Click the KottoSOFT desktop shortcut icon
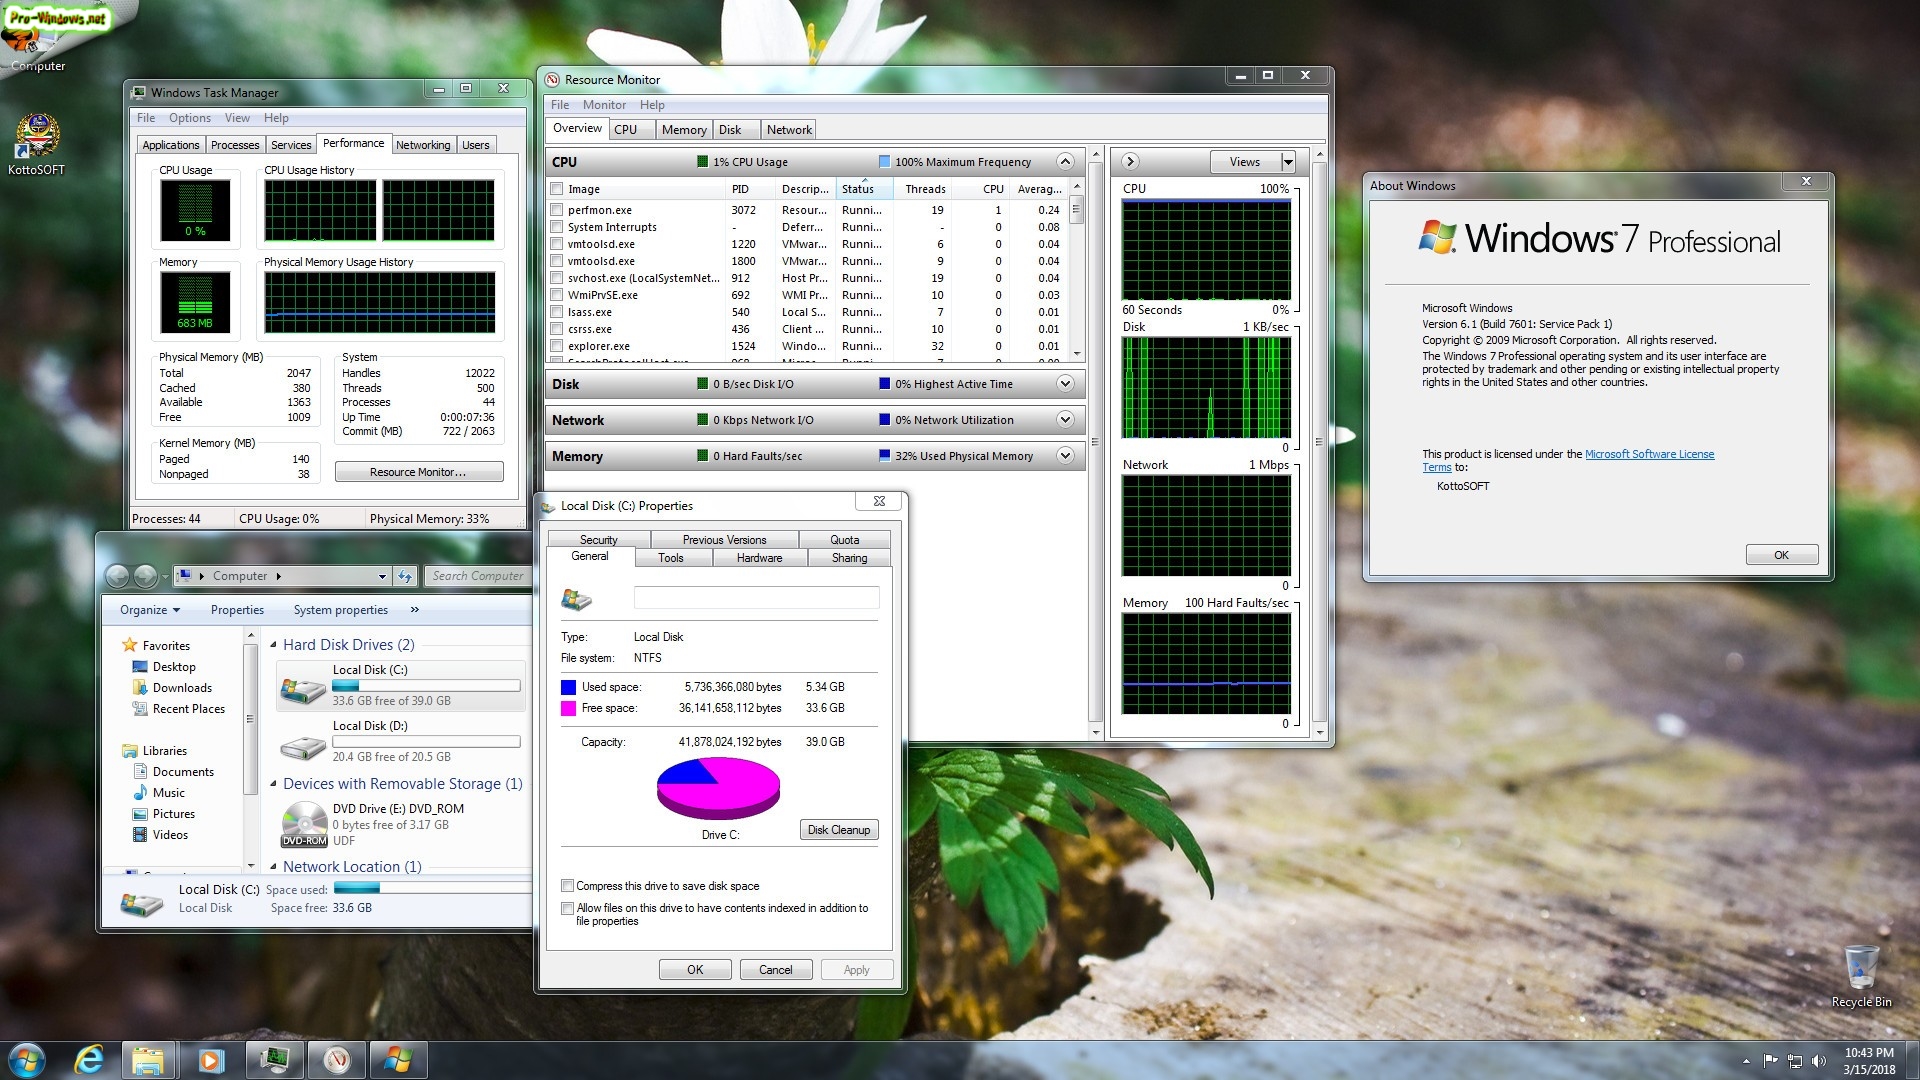Image resolution: width=1920 pixels, height=1080 pixels. pyautogui.click(x=36, y=137)
